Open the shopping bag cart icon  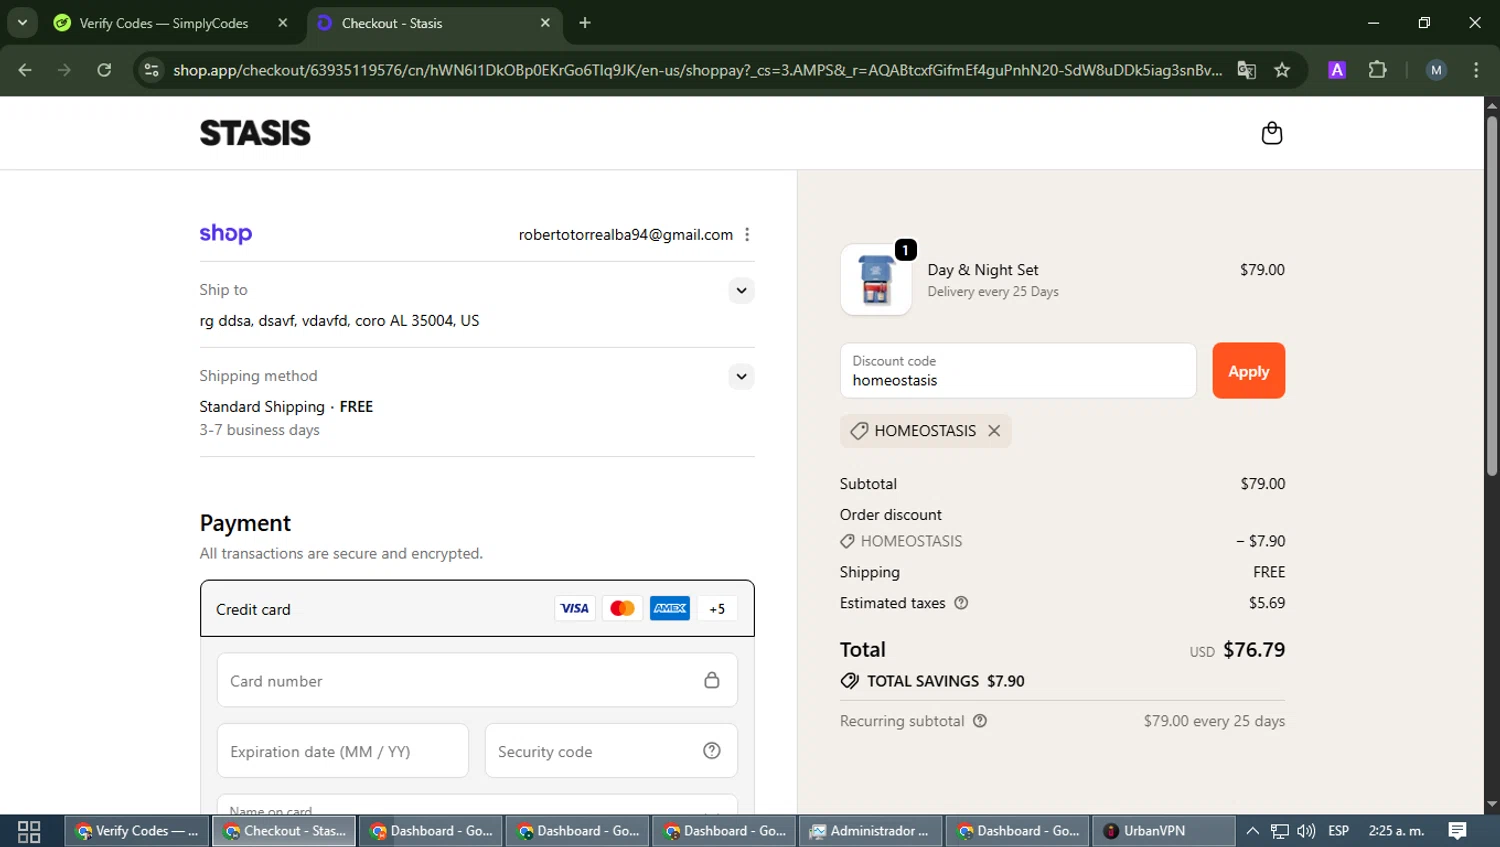[x=1271, y=133]
